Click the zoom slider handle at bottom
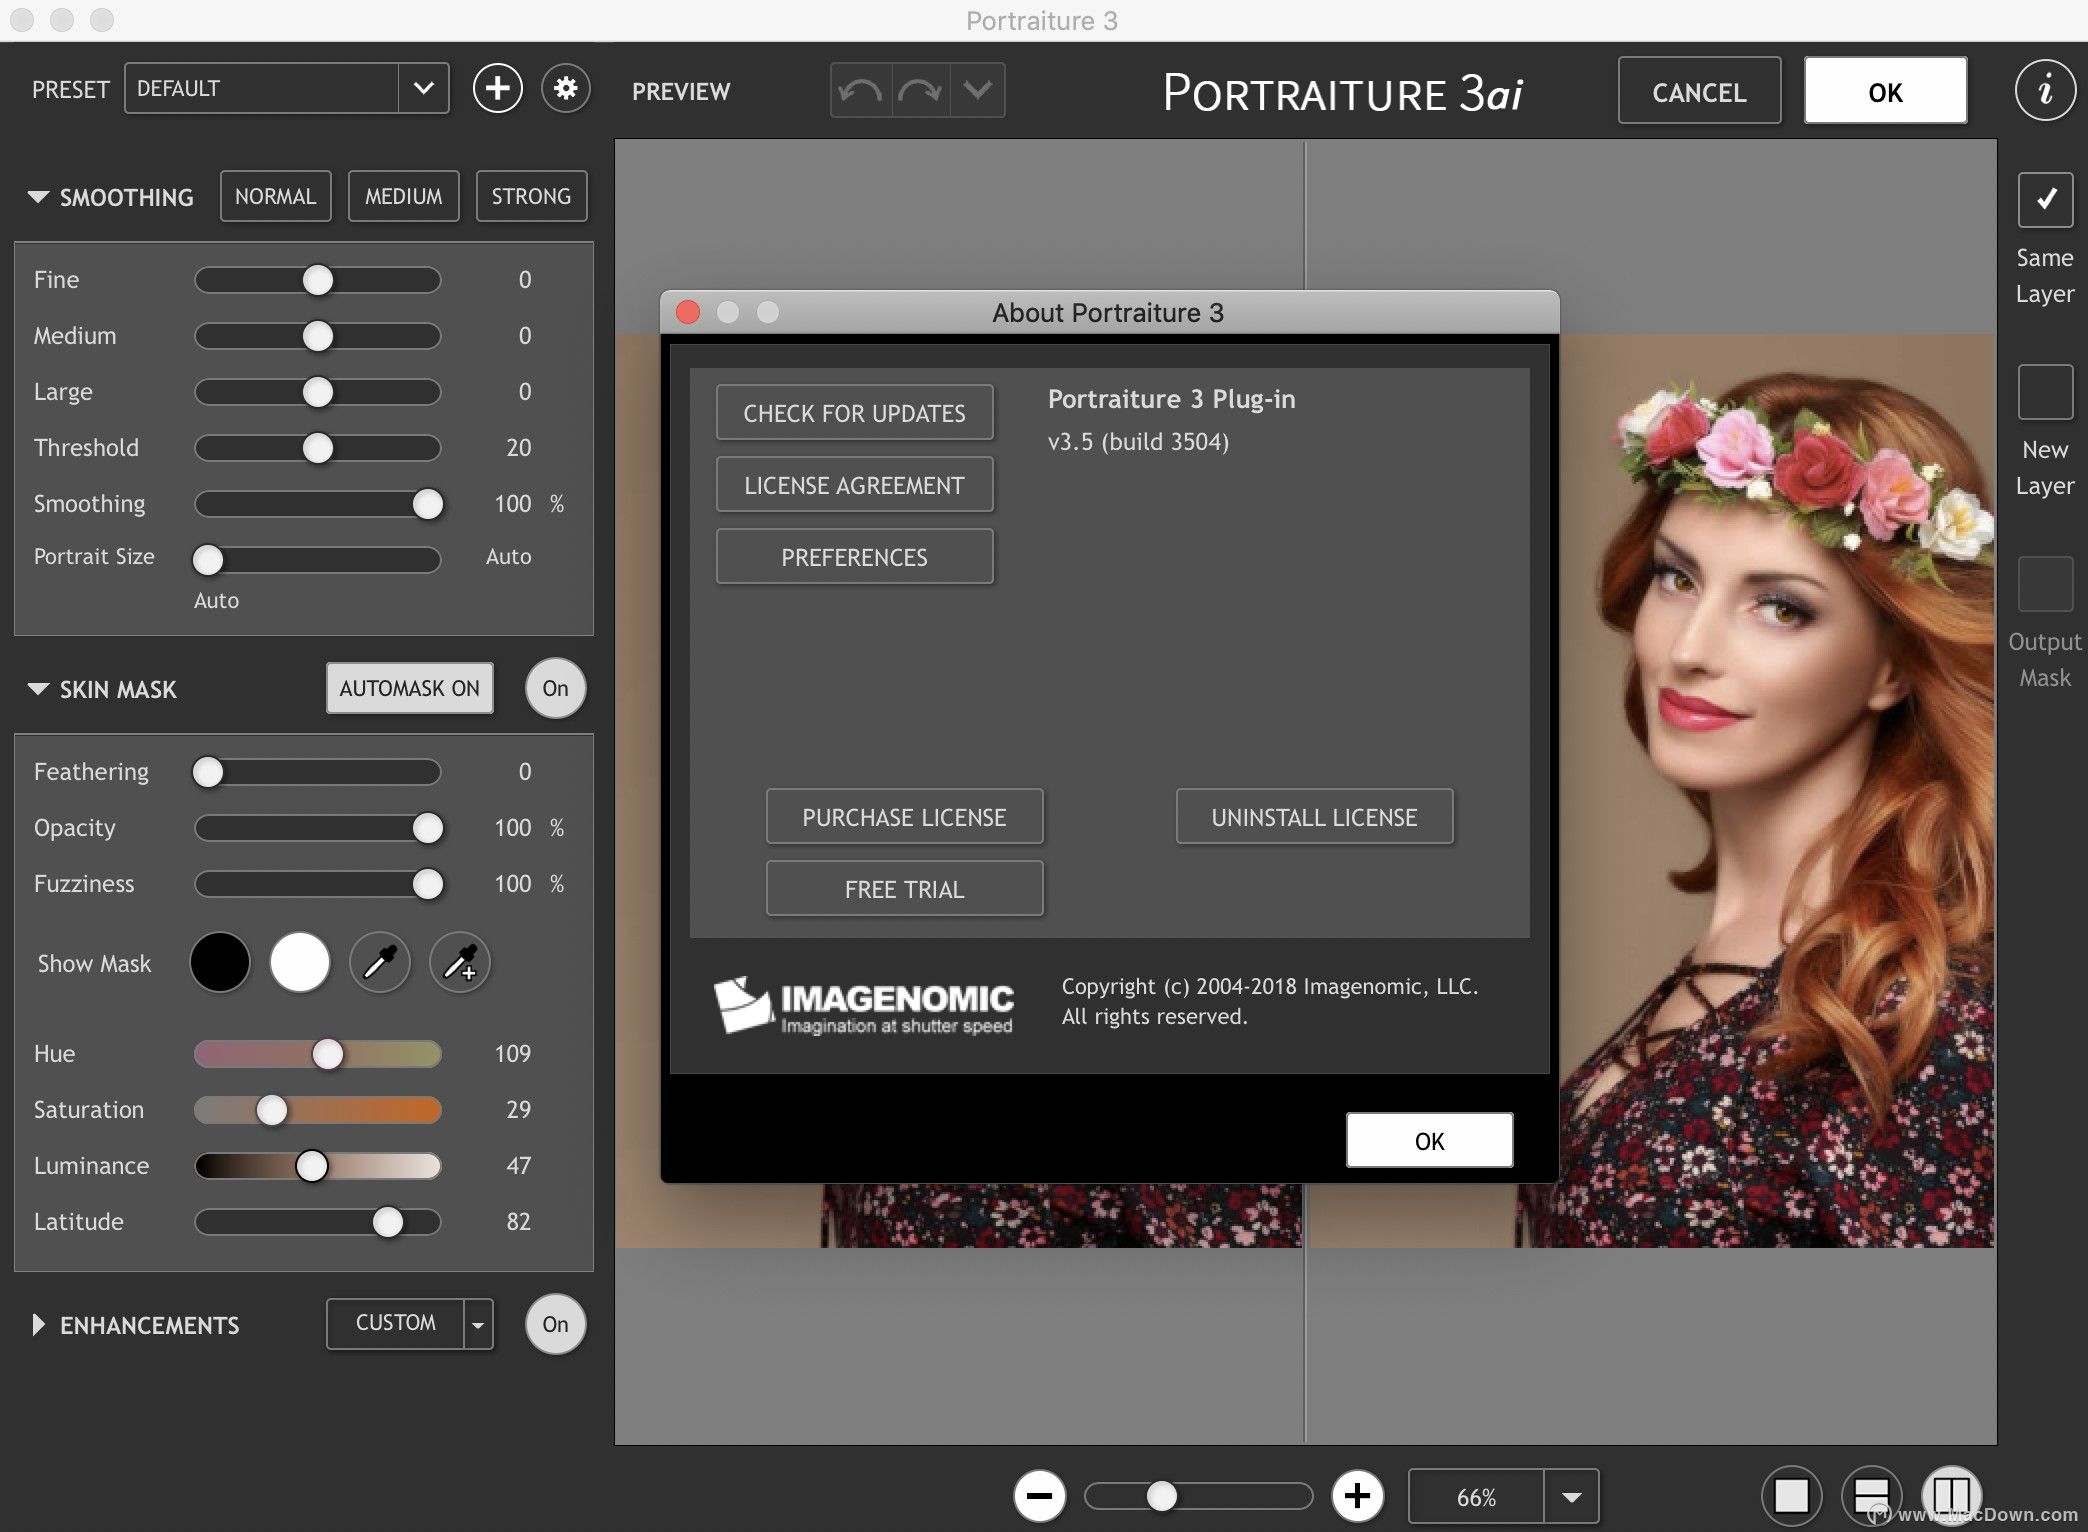This screenshot has height=1532, width=2088. tap(1161, 1496)
